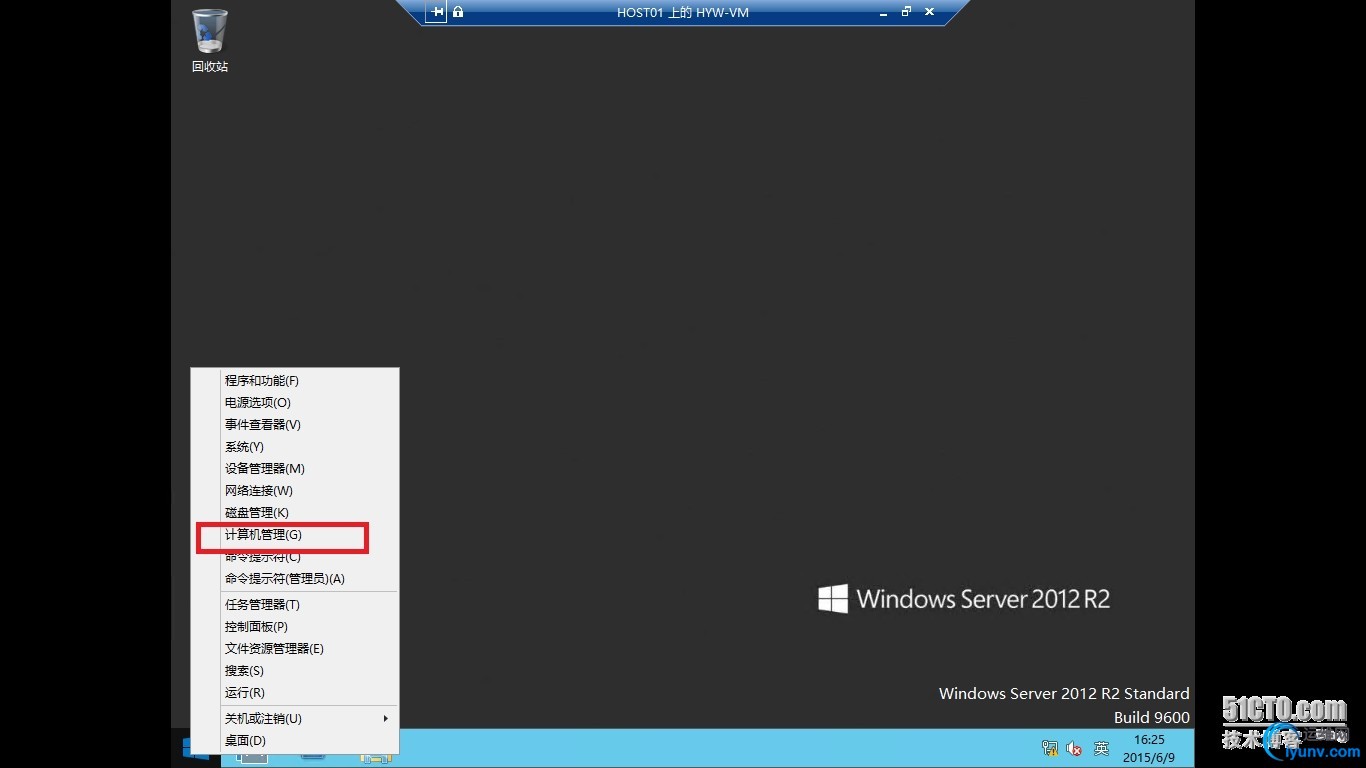Open the network status tray icon
This screenshot has height=768, width=1366.
click(x=1050, y=748)
